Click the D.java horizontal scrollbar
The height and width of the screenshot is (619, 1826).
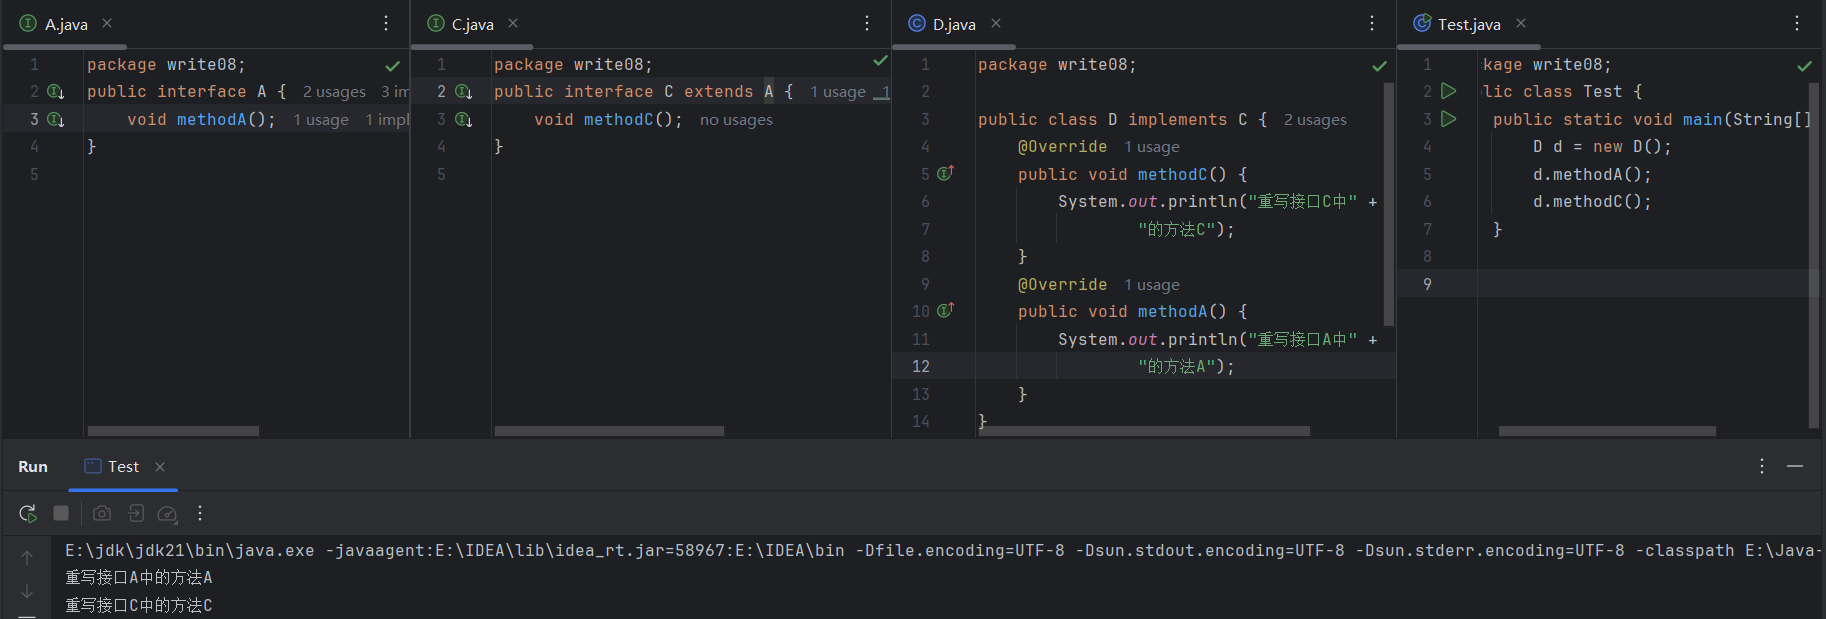coord(1145,431)
